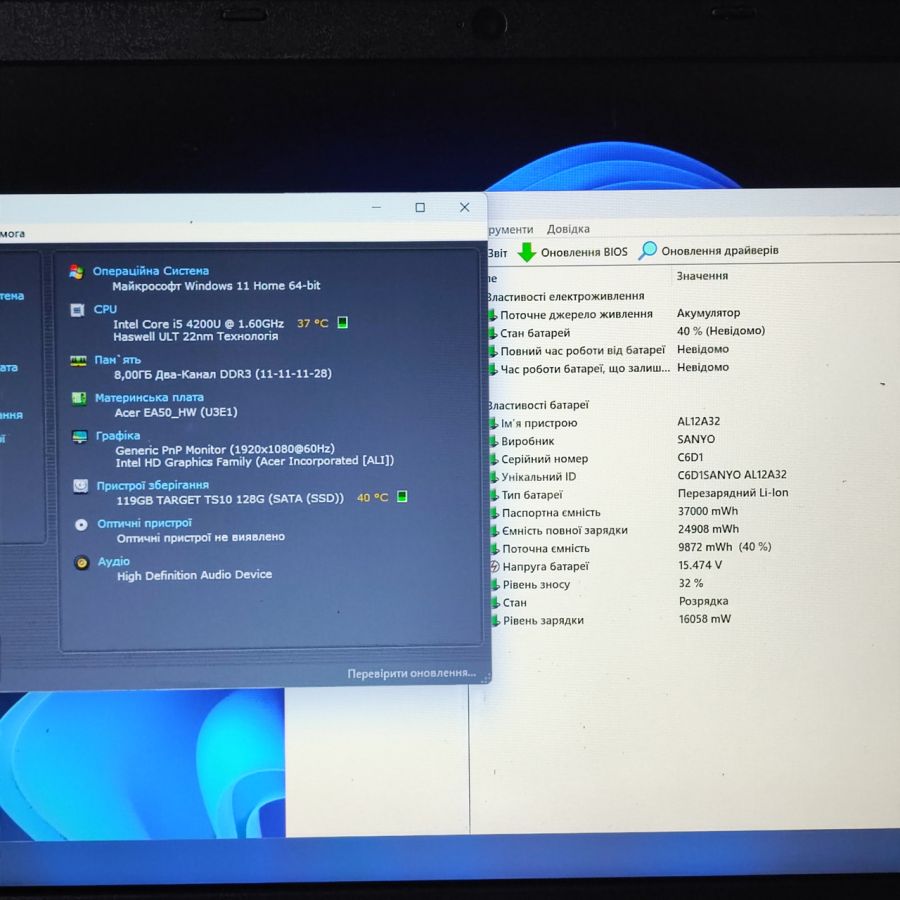Click 8,00ГБ Два-Канал DDR3 text
The height and width of the screenshot is (900, 900).
coord(223,374)
